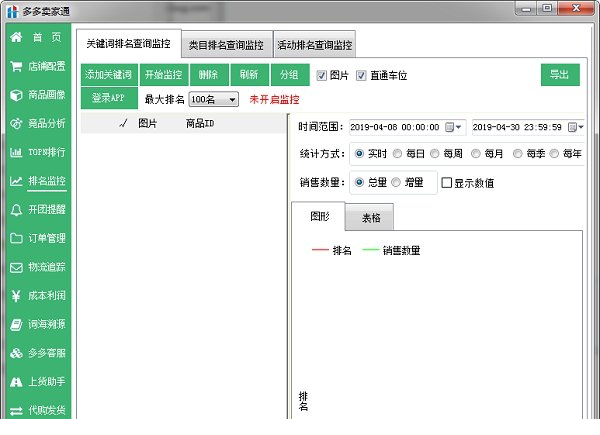Click the 图片 column header
600x435 pixels.
(148, 123)
